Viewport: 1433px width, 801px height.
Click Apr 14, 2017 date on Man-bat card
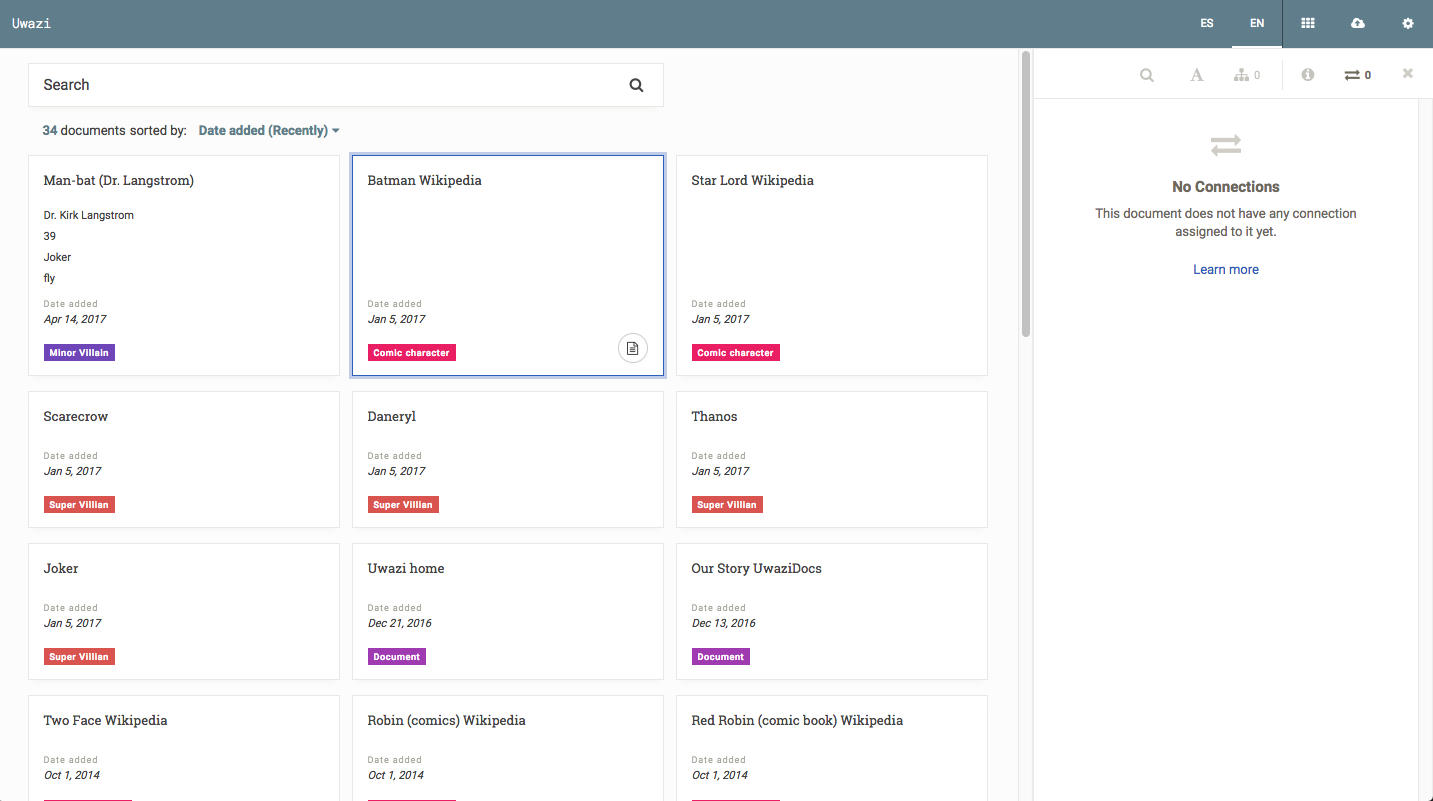75,320
